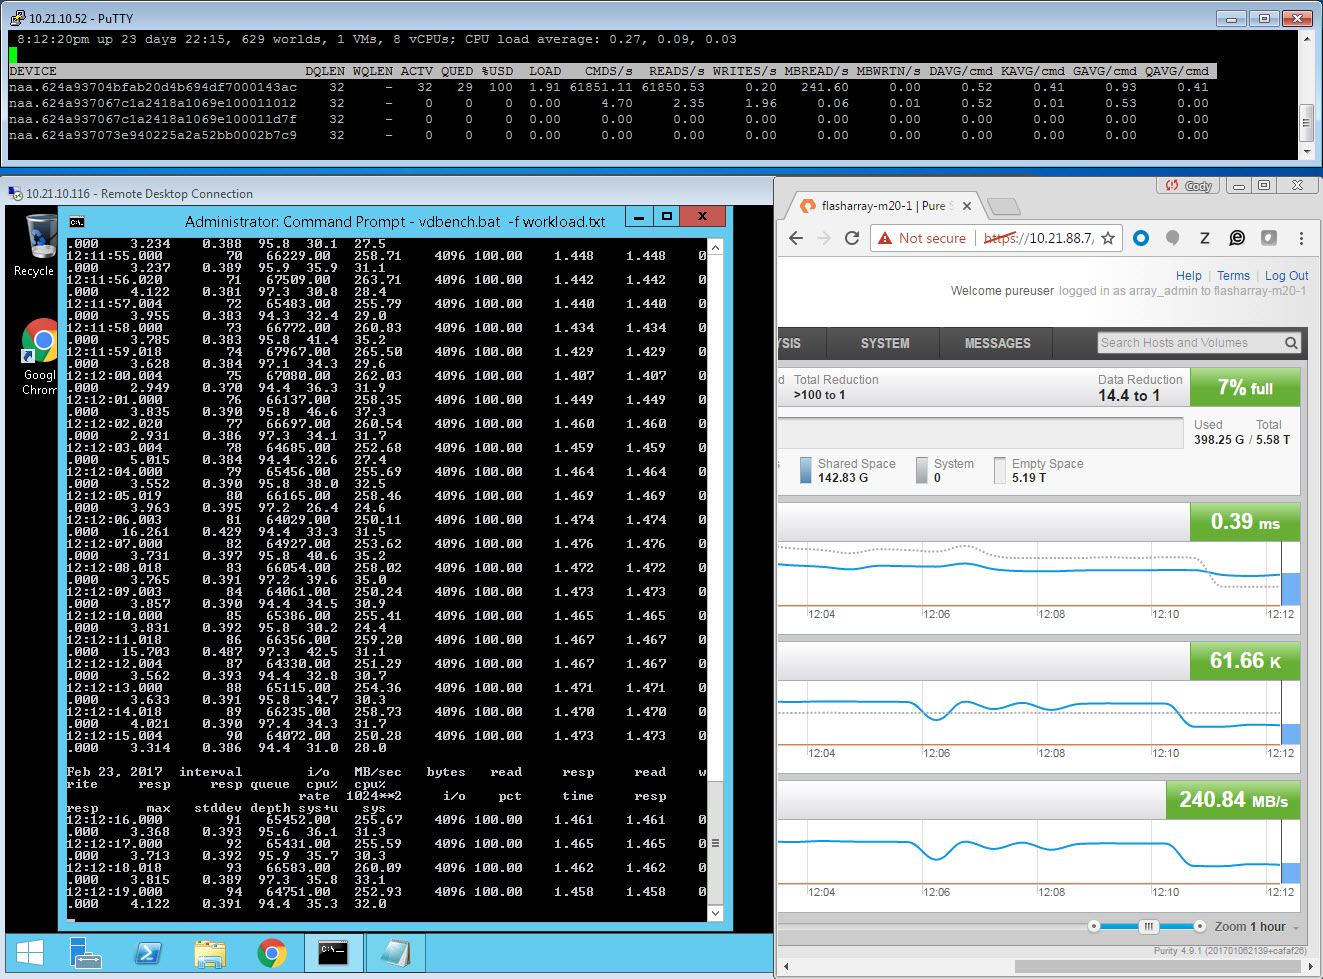The width and height of the screenshot is (1323, 979).
Task: Open the Terms link
Action: pyautogui.click(x=1233, y=276)
